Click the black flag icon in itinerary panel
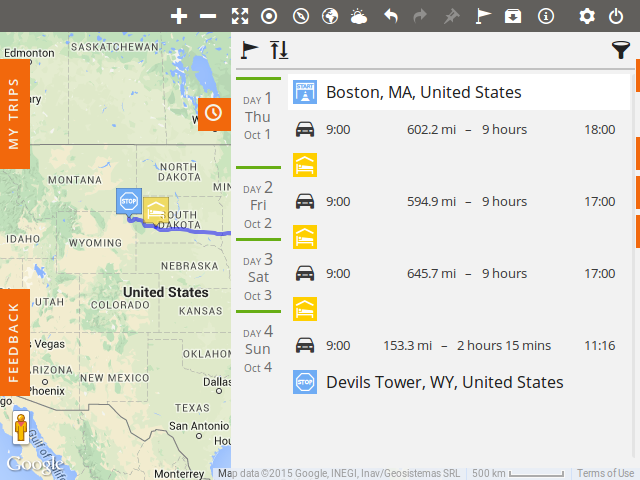Screen dimensions: 640x480 [x=249, y=50]
